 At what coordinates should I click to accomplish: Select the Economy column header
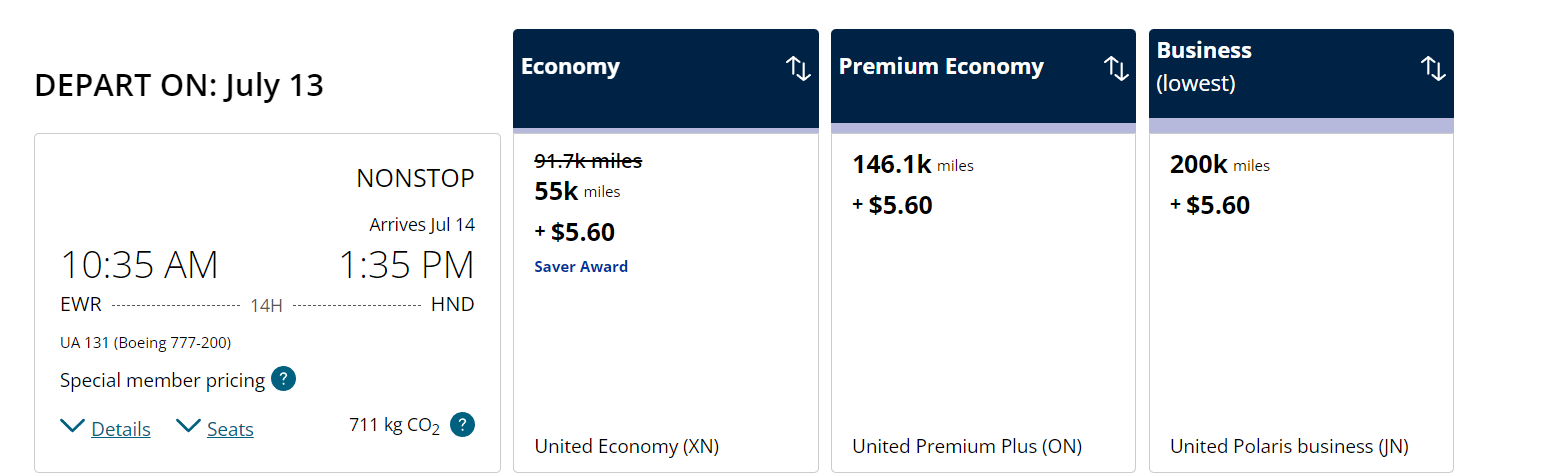coord(571,67)
